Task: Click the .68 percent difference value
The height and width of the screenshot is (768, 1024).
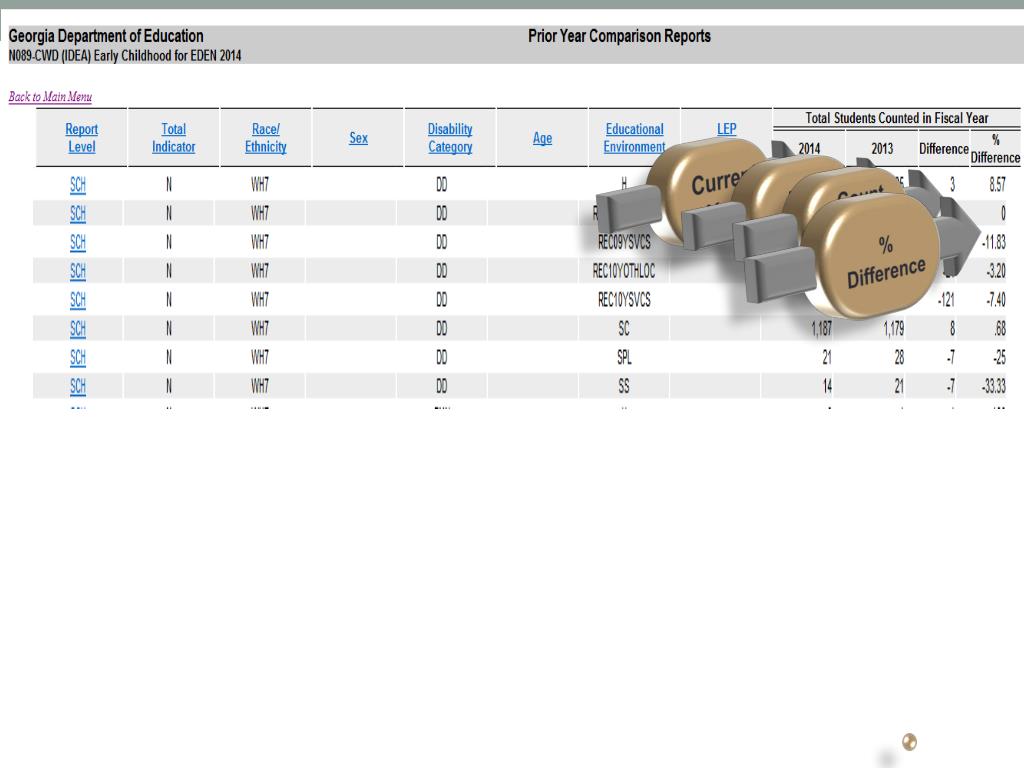Action: (x=1000, y=328)
